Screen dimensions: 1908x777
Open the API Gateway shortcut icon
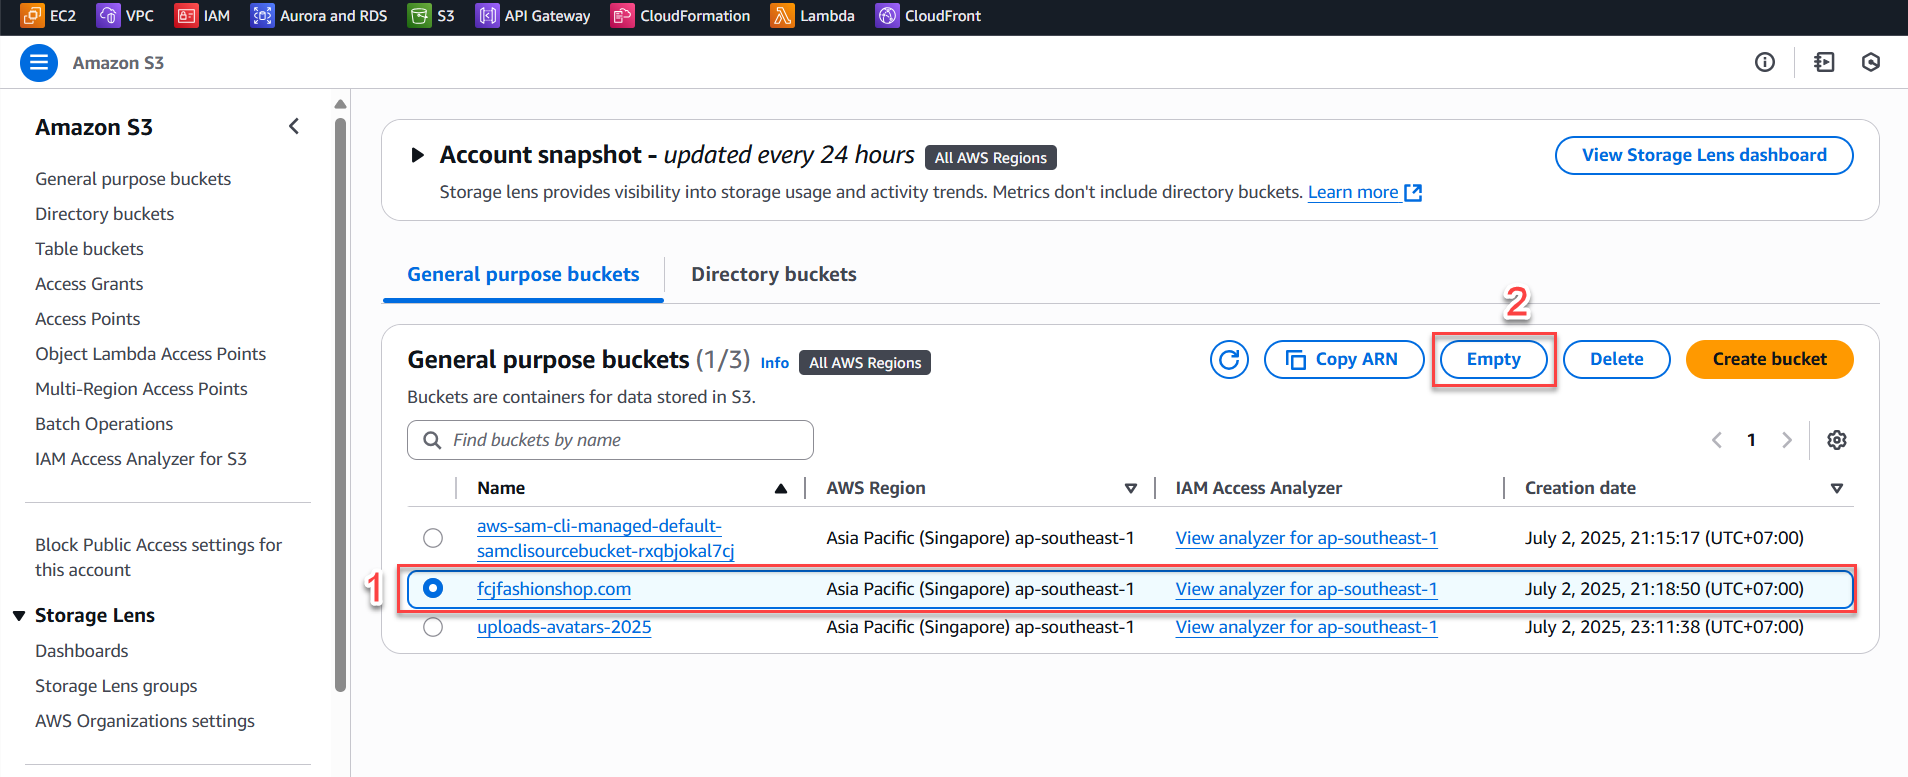point(487,15)
